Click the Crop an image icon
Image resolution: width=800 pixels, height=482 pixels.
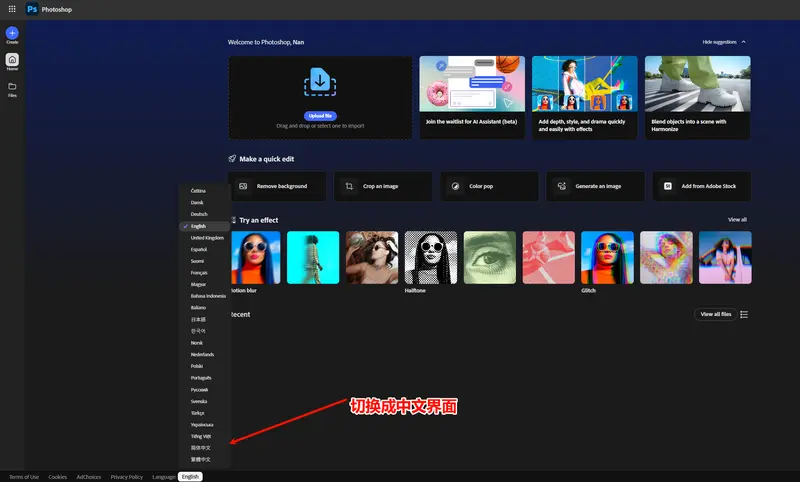coord(349,186)
